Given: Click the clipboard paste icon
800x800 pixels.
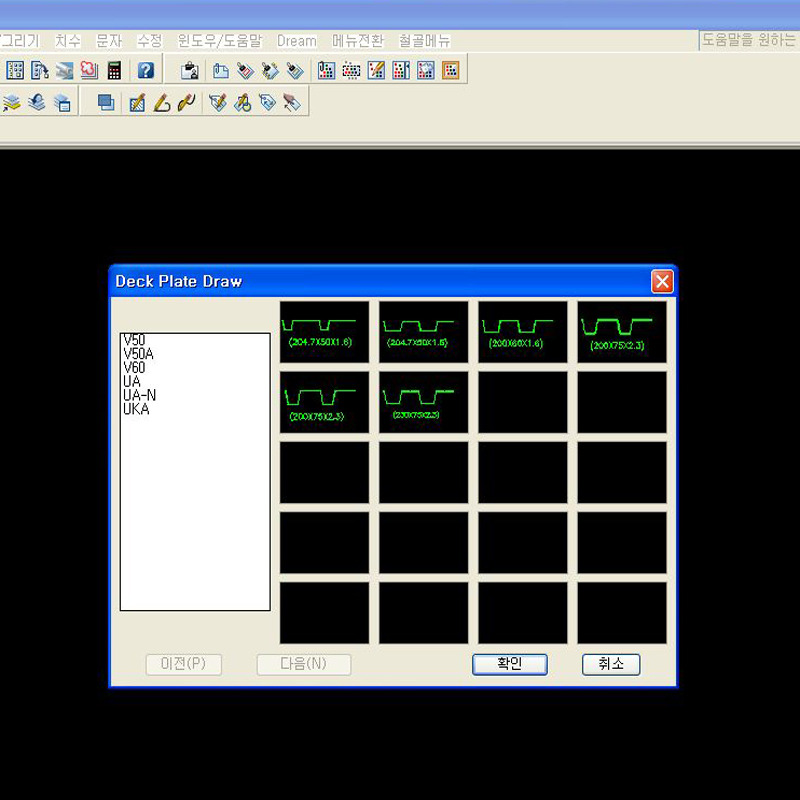Looking at the screenshot, I should [189, 70].
